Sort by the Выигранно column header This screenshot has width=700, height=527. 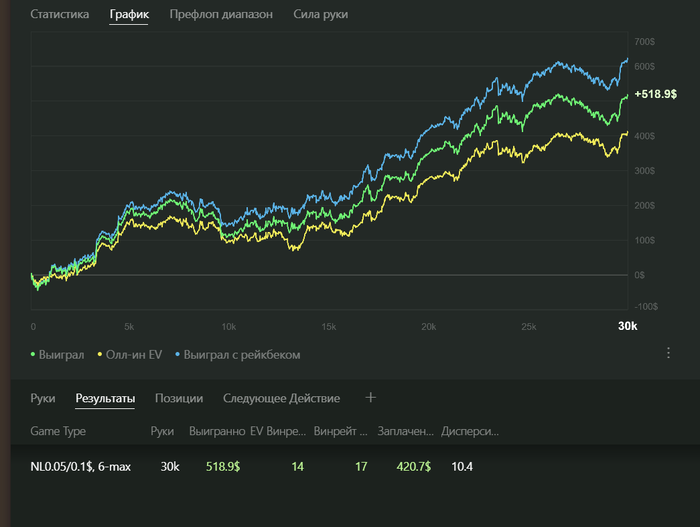point(217,431)
